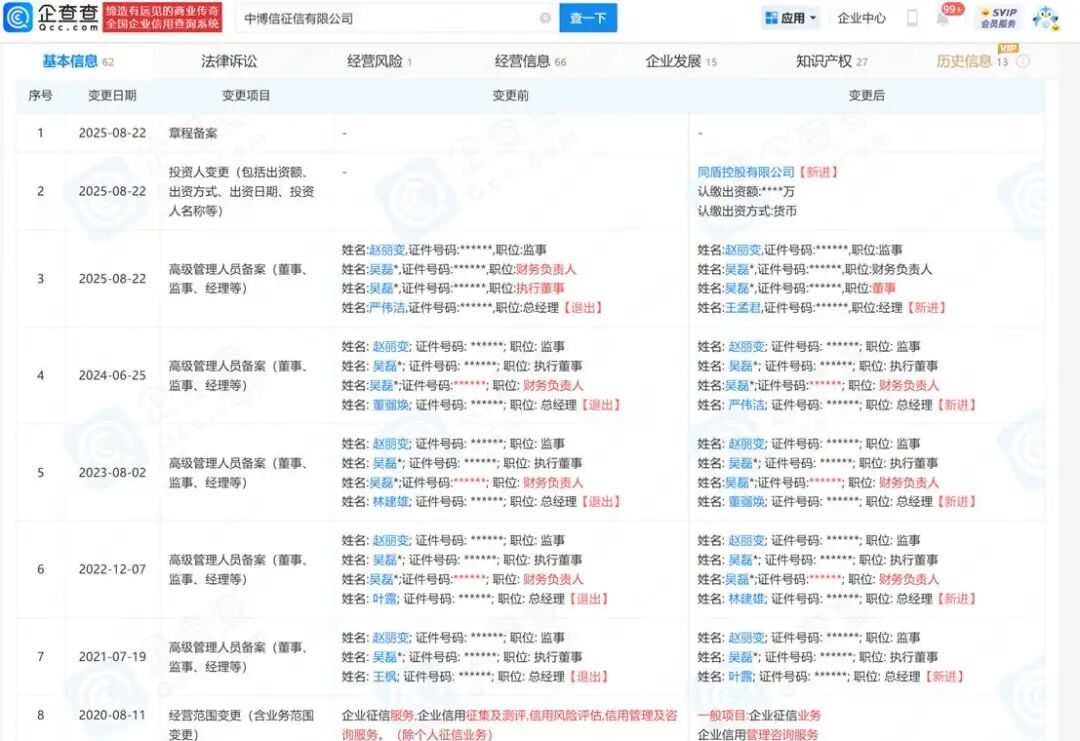Click the 变更日期 column header

tap(112, 96)
